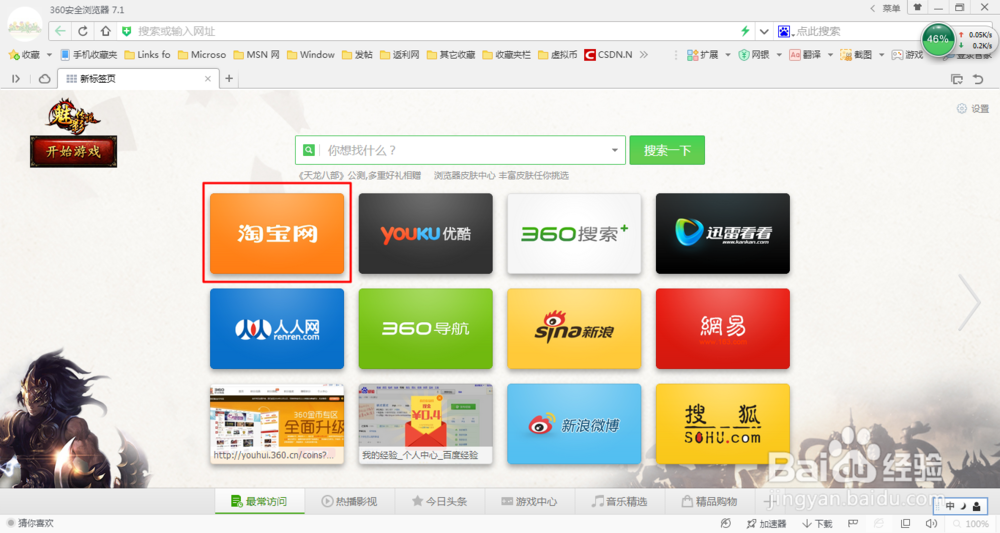This screenshot has height=533, width=1000.
Task: Open the 360搜索 tile
Action: 574,234
